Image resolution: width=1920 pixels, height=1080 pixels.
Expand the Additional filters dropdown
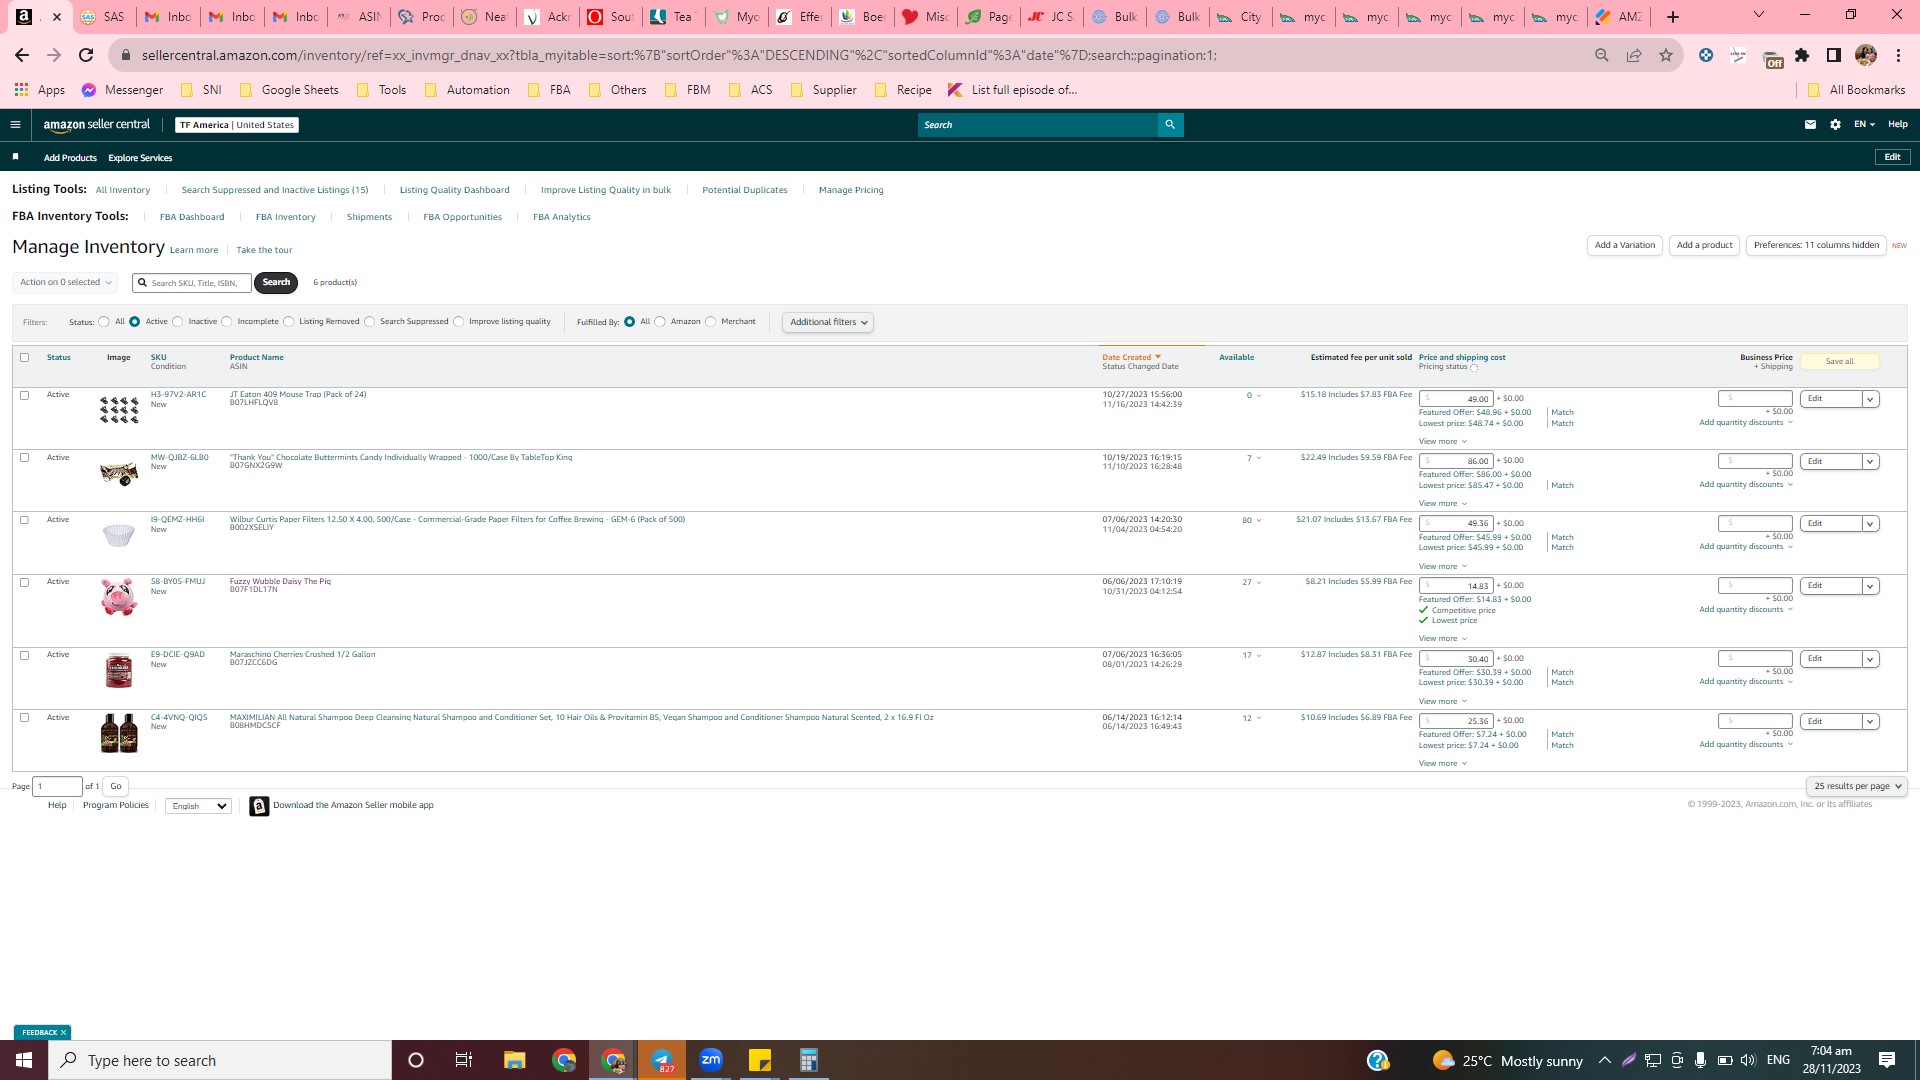pyautogui.click(x=828, y=322)
